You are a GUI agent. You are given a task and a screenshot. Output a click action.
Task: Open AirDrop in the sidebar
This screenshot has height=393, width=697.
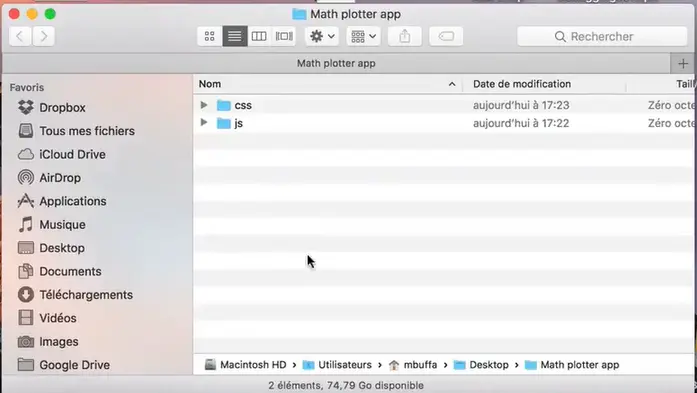[x=60, y=178]
